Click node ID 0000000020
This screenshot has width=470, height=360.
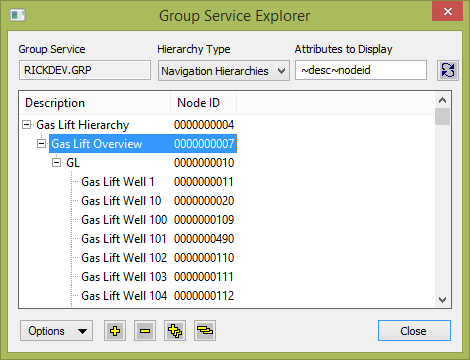click(204, 201)
